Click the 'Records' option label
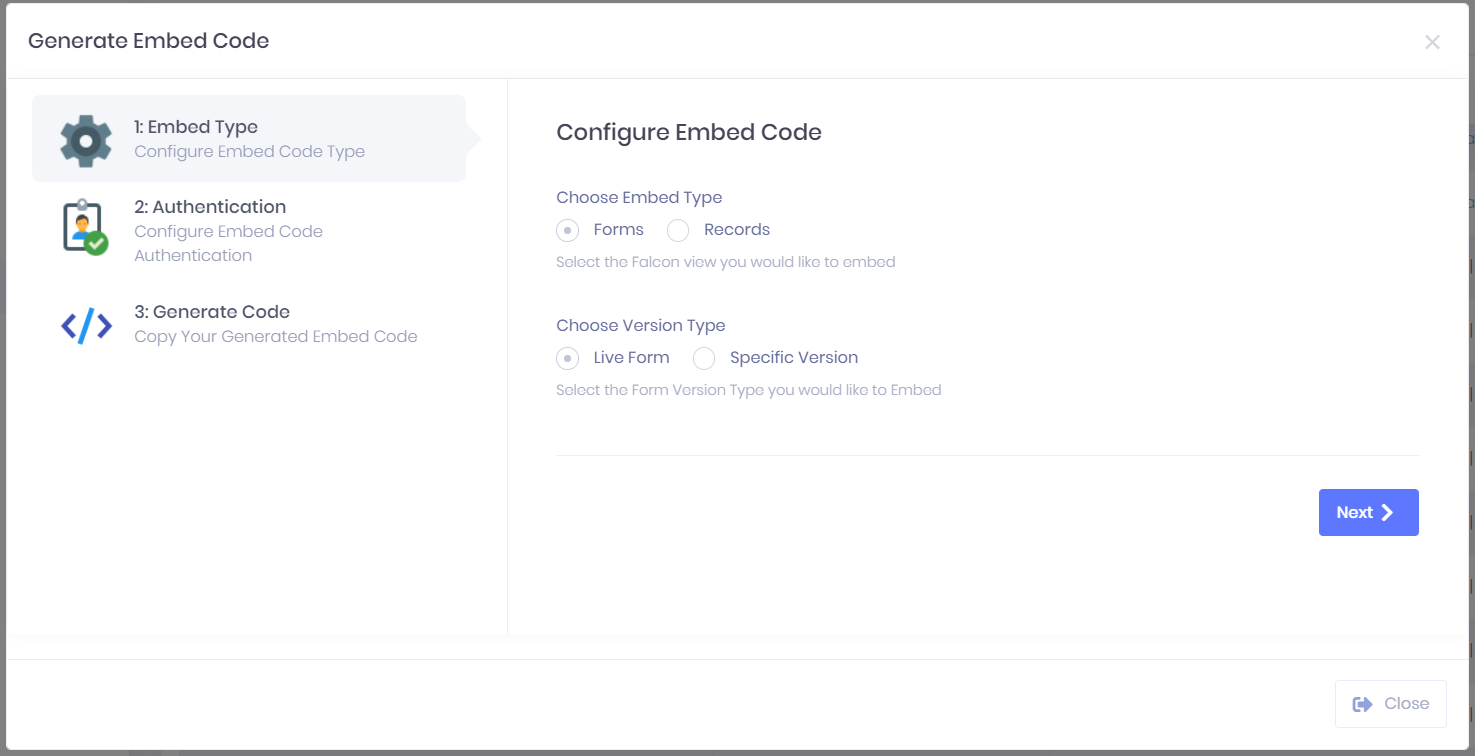Screen dimensions: 1475x756 point(736,230)
